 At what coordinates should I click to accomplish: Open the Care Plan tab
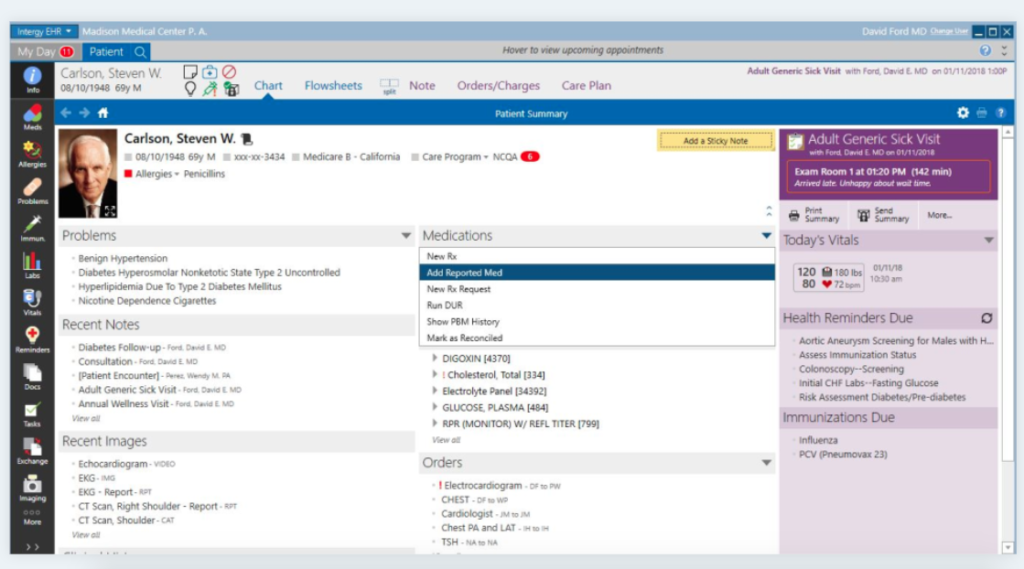coord(586,86)
